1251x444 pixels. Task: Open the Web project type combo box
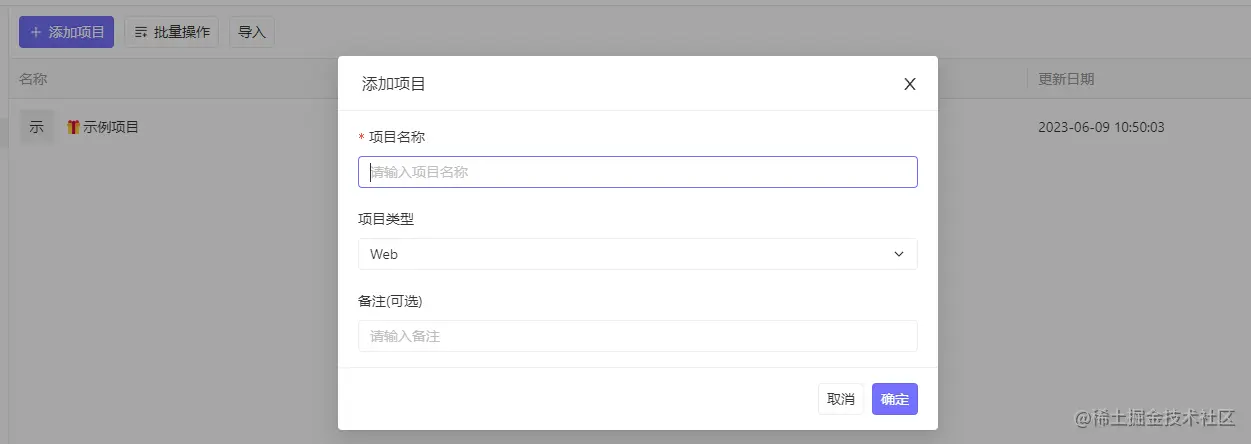tap(638, 254)
